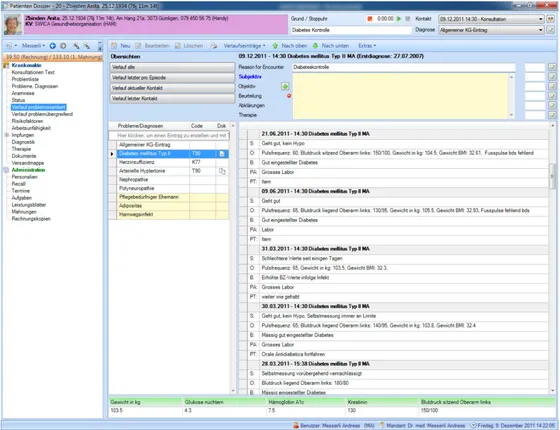Image resolution: width=560 pixels, height=430 pixels.
Task: Collapse the Administration tree node
Action: (6, 170)
